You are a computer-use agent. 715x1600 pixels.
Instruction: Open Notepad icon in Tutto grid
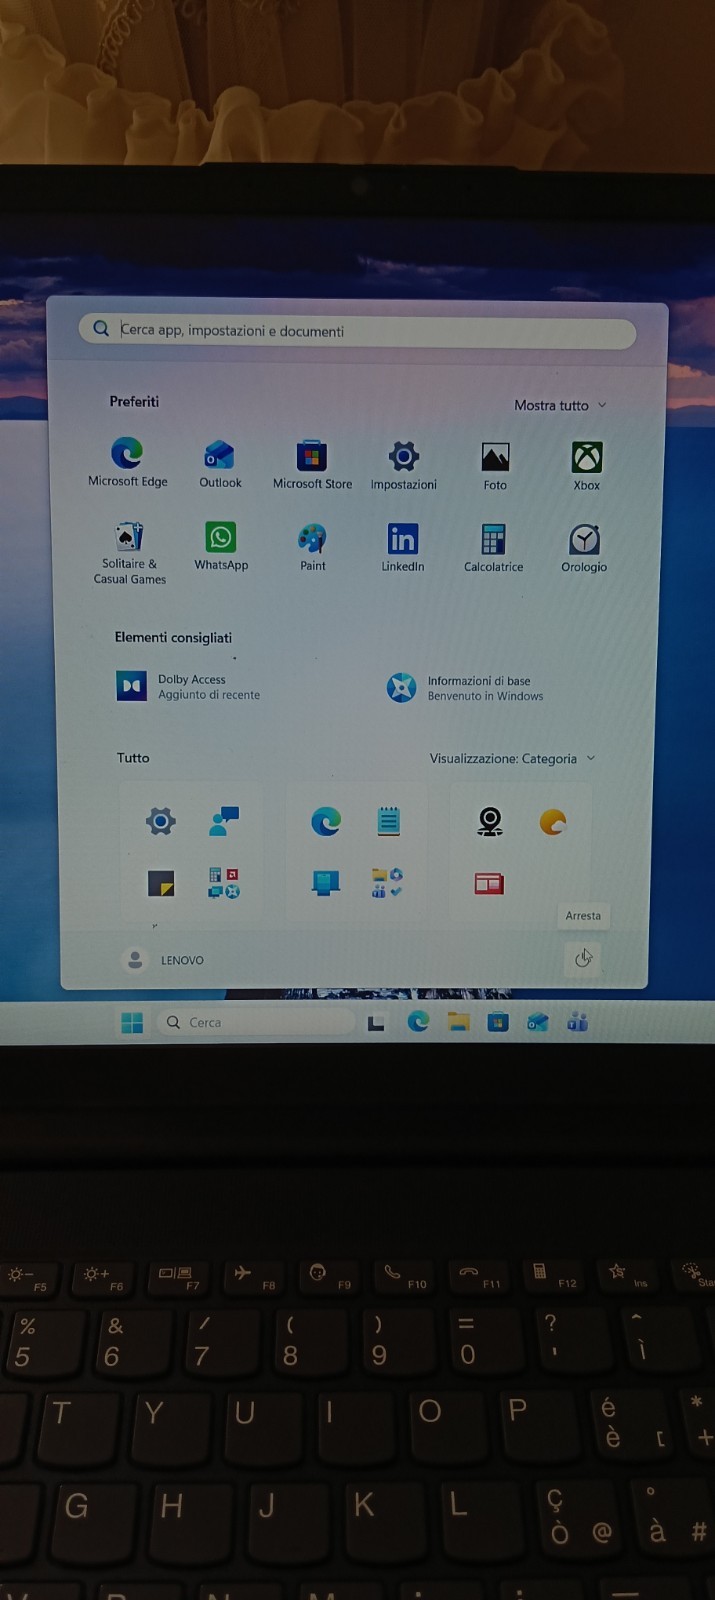pos(389,822)
